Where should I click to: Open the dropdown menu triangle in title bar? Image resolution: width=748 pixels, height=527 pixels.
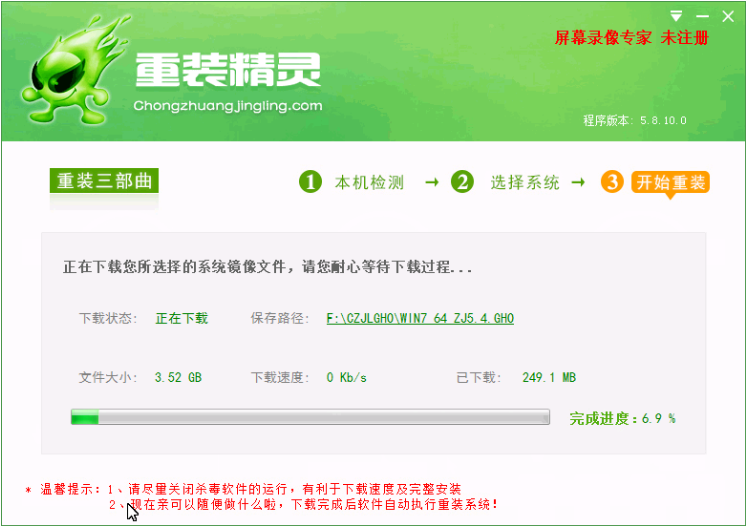(676, 16)
